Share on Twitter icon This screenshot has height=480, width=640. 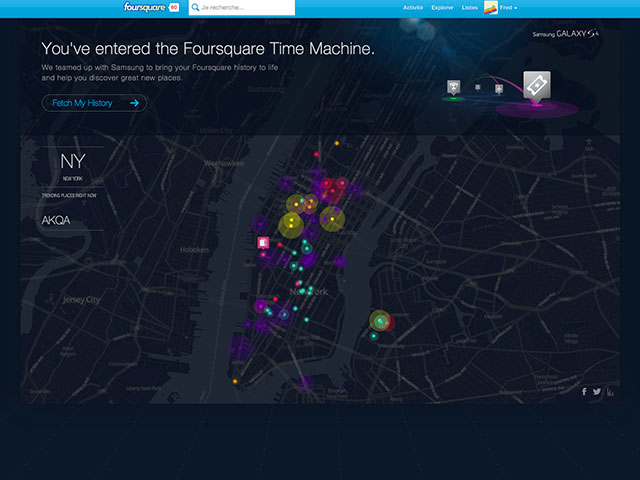[x=597, y=392]
